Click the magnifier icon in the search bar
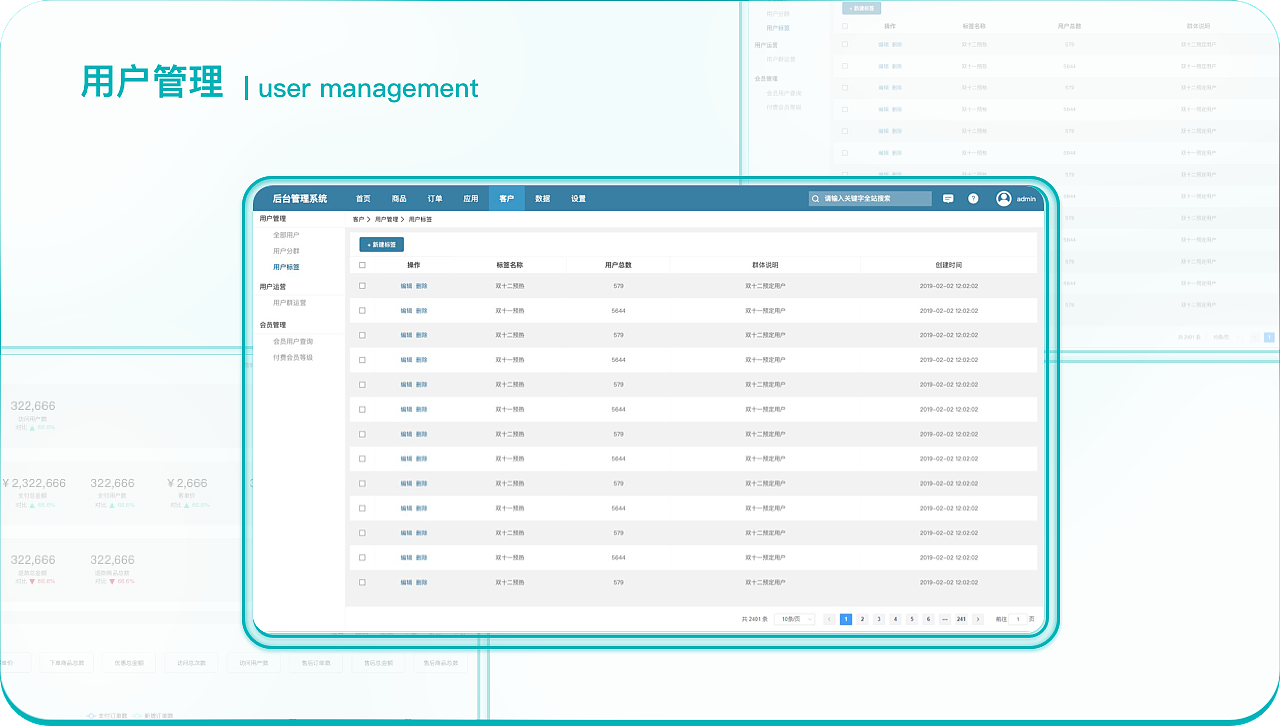 816,199
